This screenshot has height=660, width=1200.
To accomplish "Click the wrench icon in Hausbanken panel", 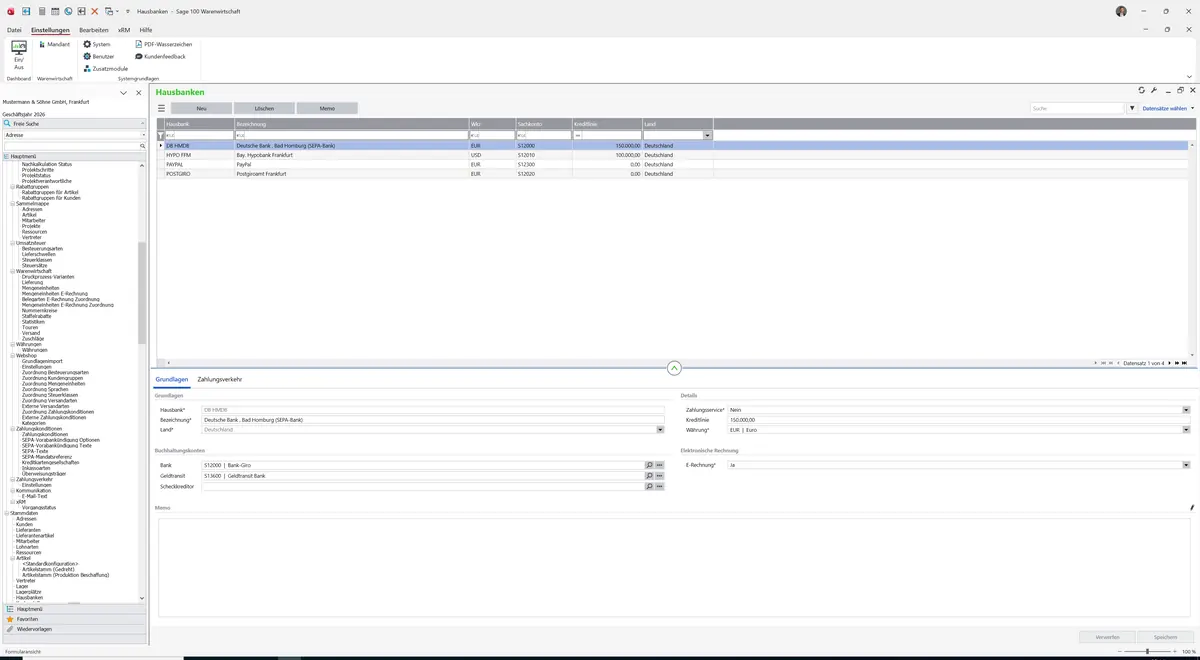I will pyautogui.click(x=1154, y=90).
